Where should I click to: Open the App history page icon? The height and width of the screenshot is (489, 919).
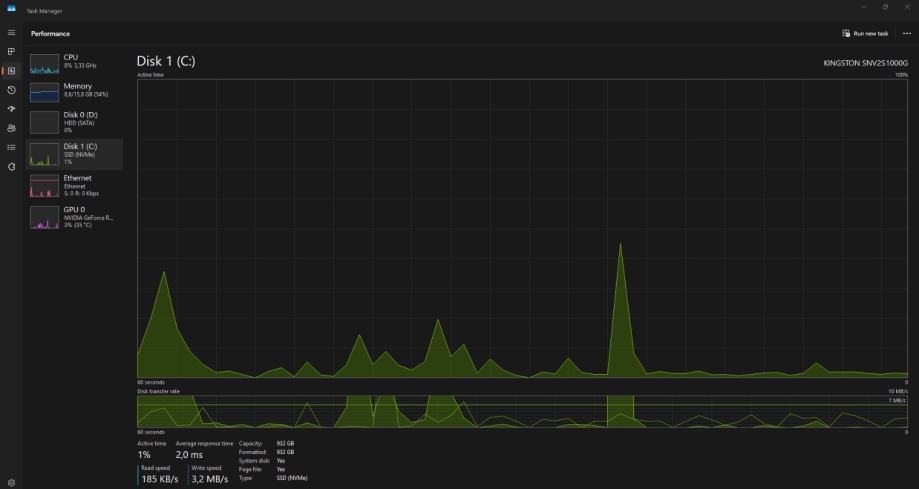11,90
